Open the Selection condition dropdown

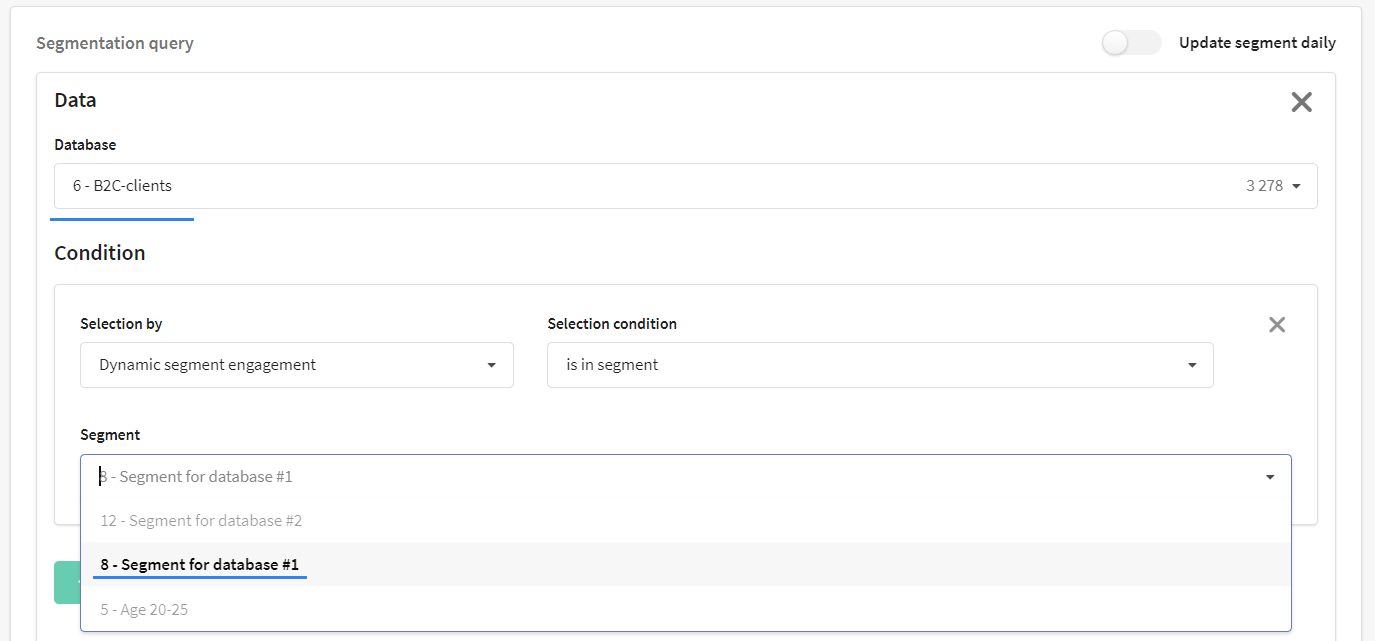tap(880, 365)
